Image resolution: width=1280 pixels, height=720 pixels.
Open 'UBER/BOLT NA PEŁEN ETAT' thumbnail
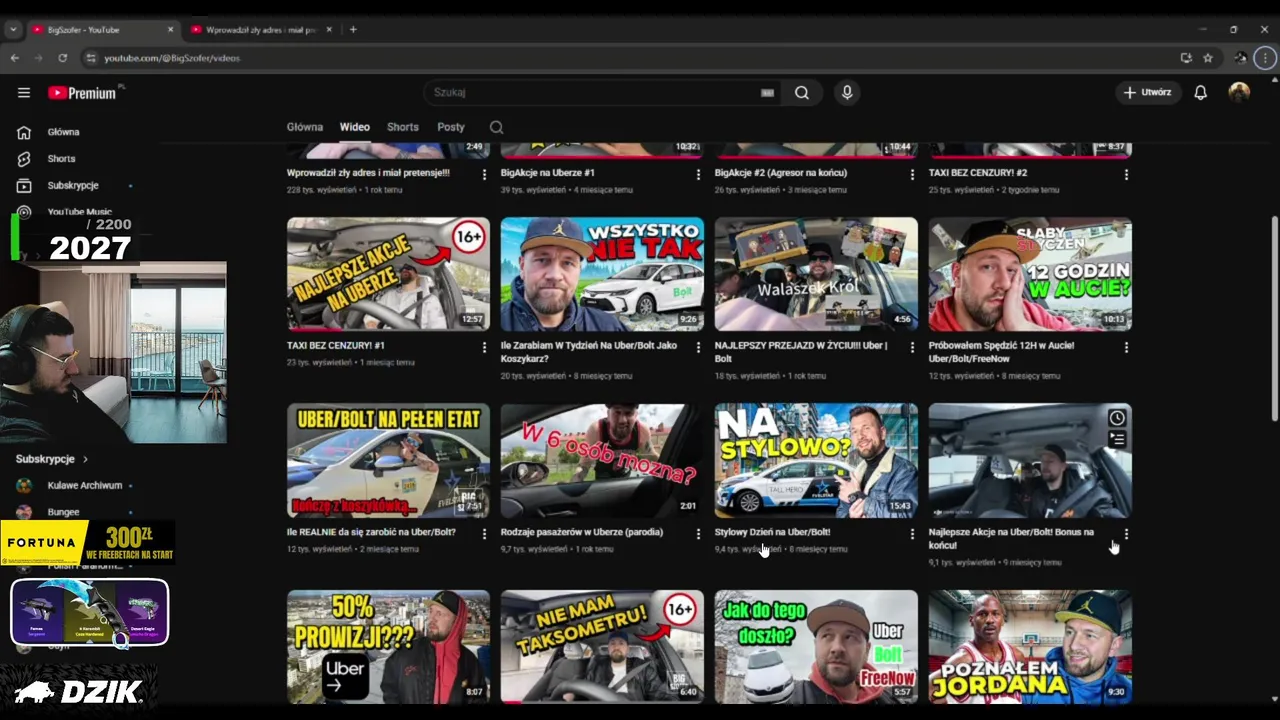(x=388, y=460)
